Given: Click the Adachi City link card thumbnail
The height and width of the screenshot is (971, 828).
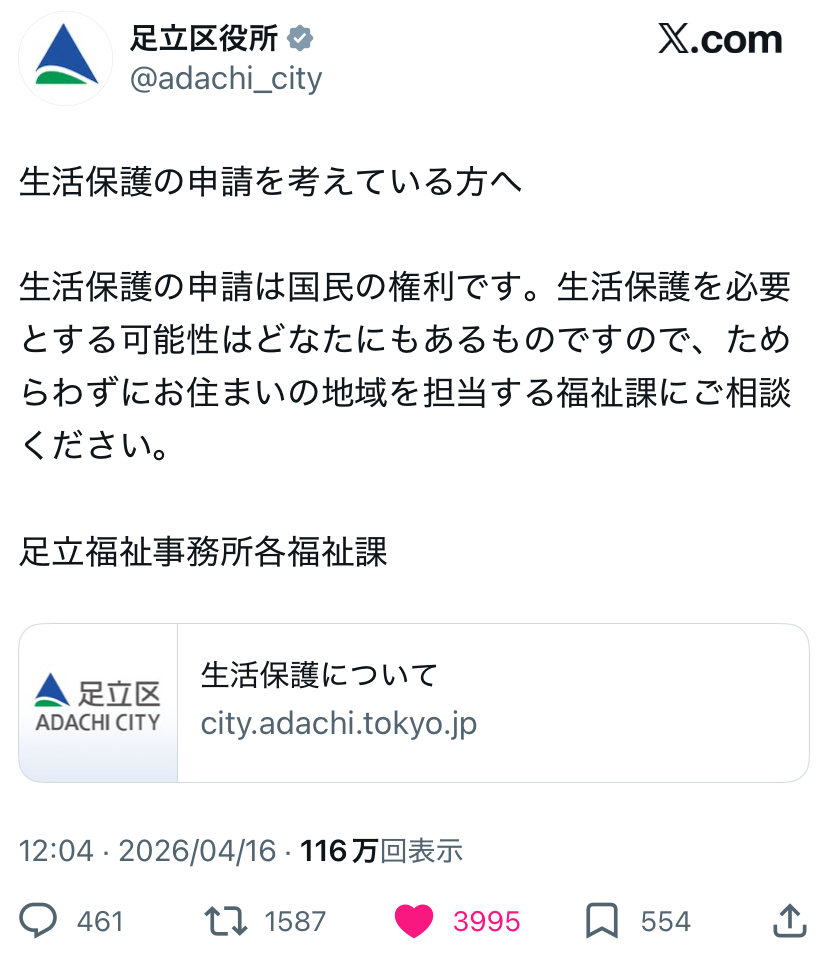Looking at the screenshot, I should (x=98, y=703).
